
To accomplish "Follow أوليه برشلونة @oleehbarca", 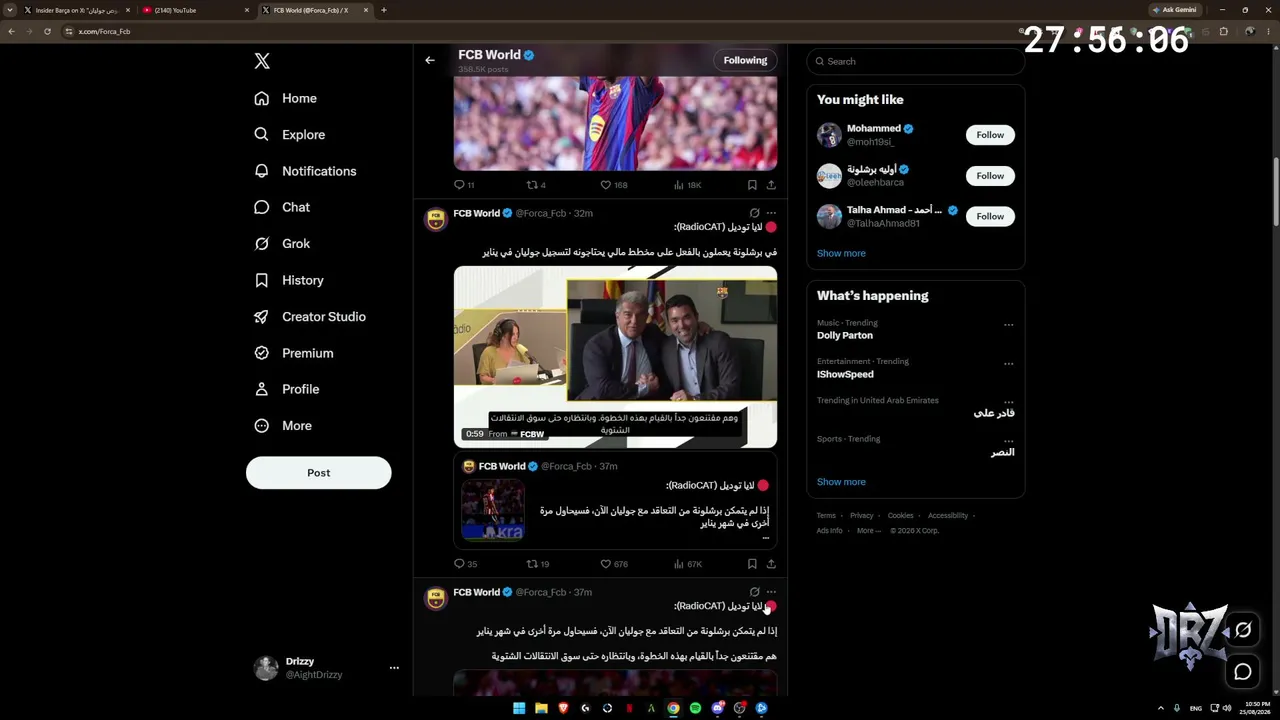I will (990, 176).
